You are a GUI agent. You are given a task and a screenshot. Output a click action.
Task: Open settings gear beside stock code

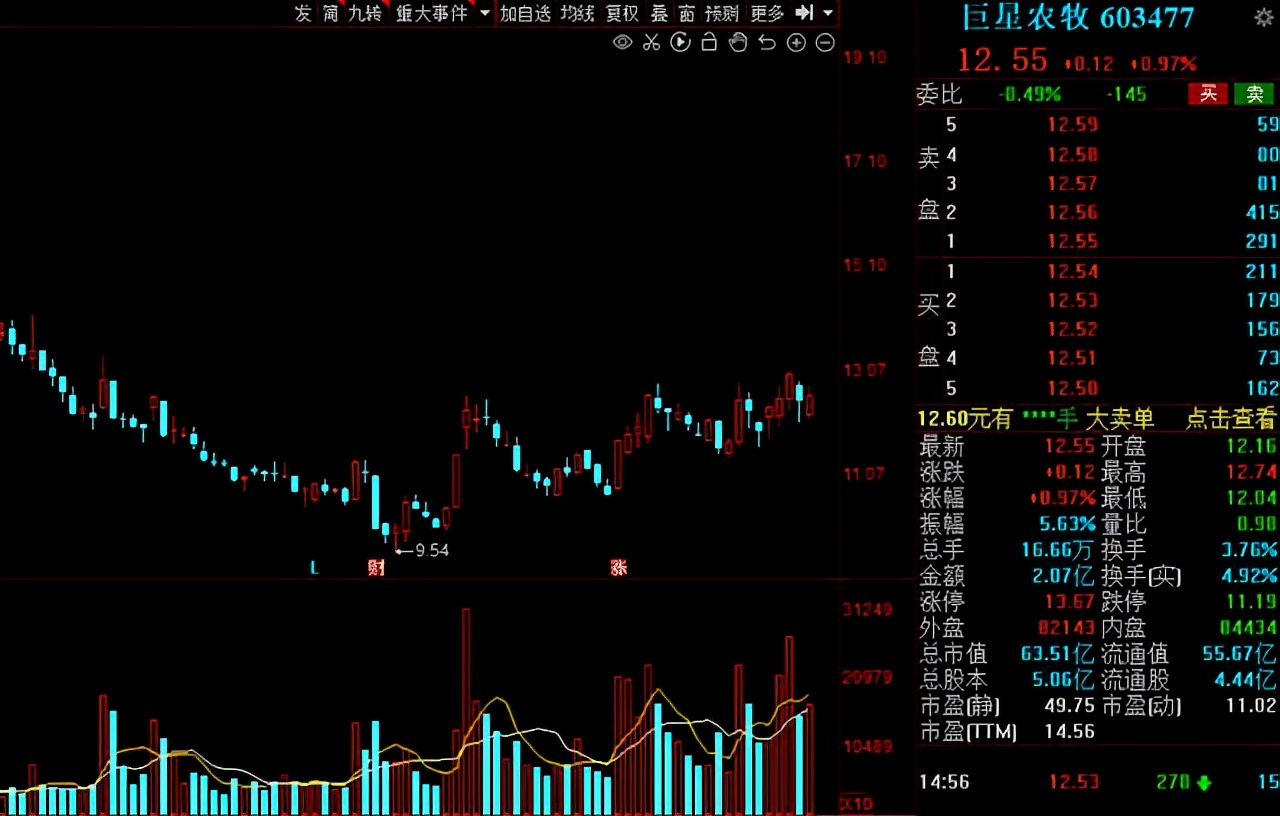click(1264, 17)
